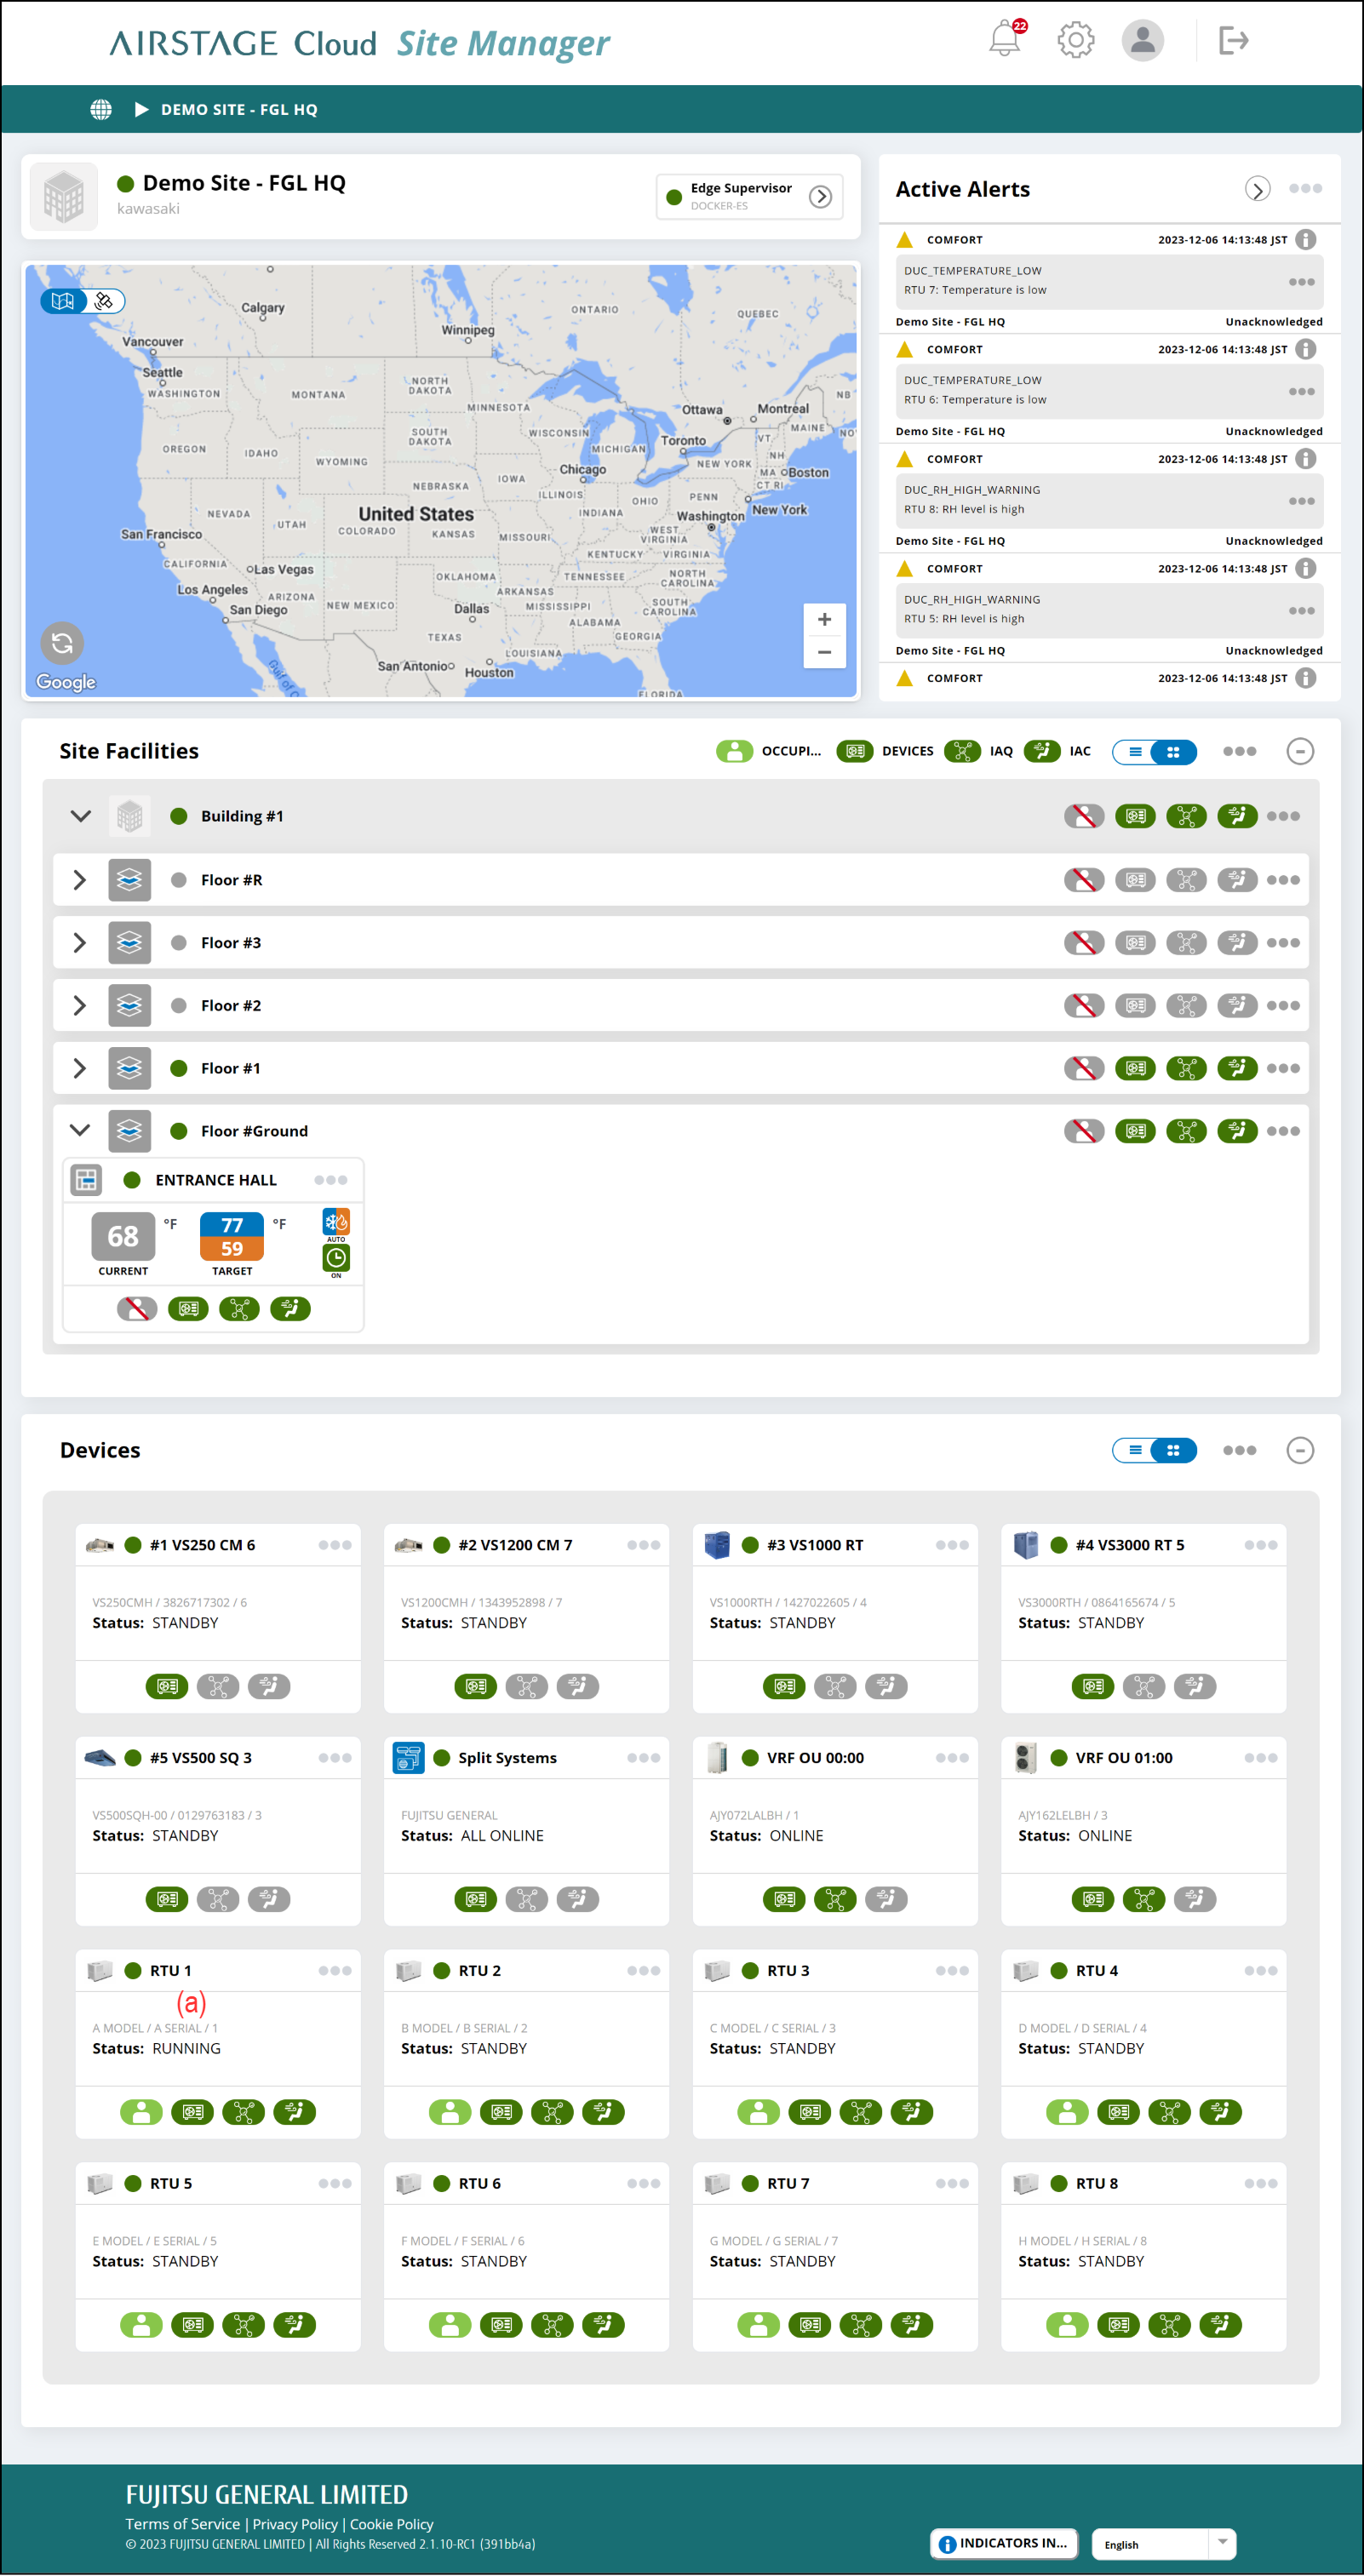Click the logout icon in header
This screenshot has width=1364, height=2576.
1233,41
